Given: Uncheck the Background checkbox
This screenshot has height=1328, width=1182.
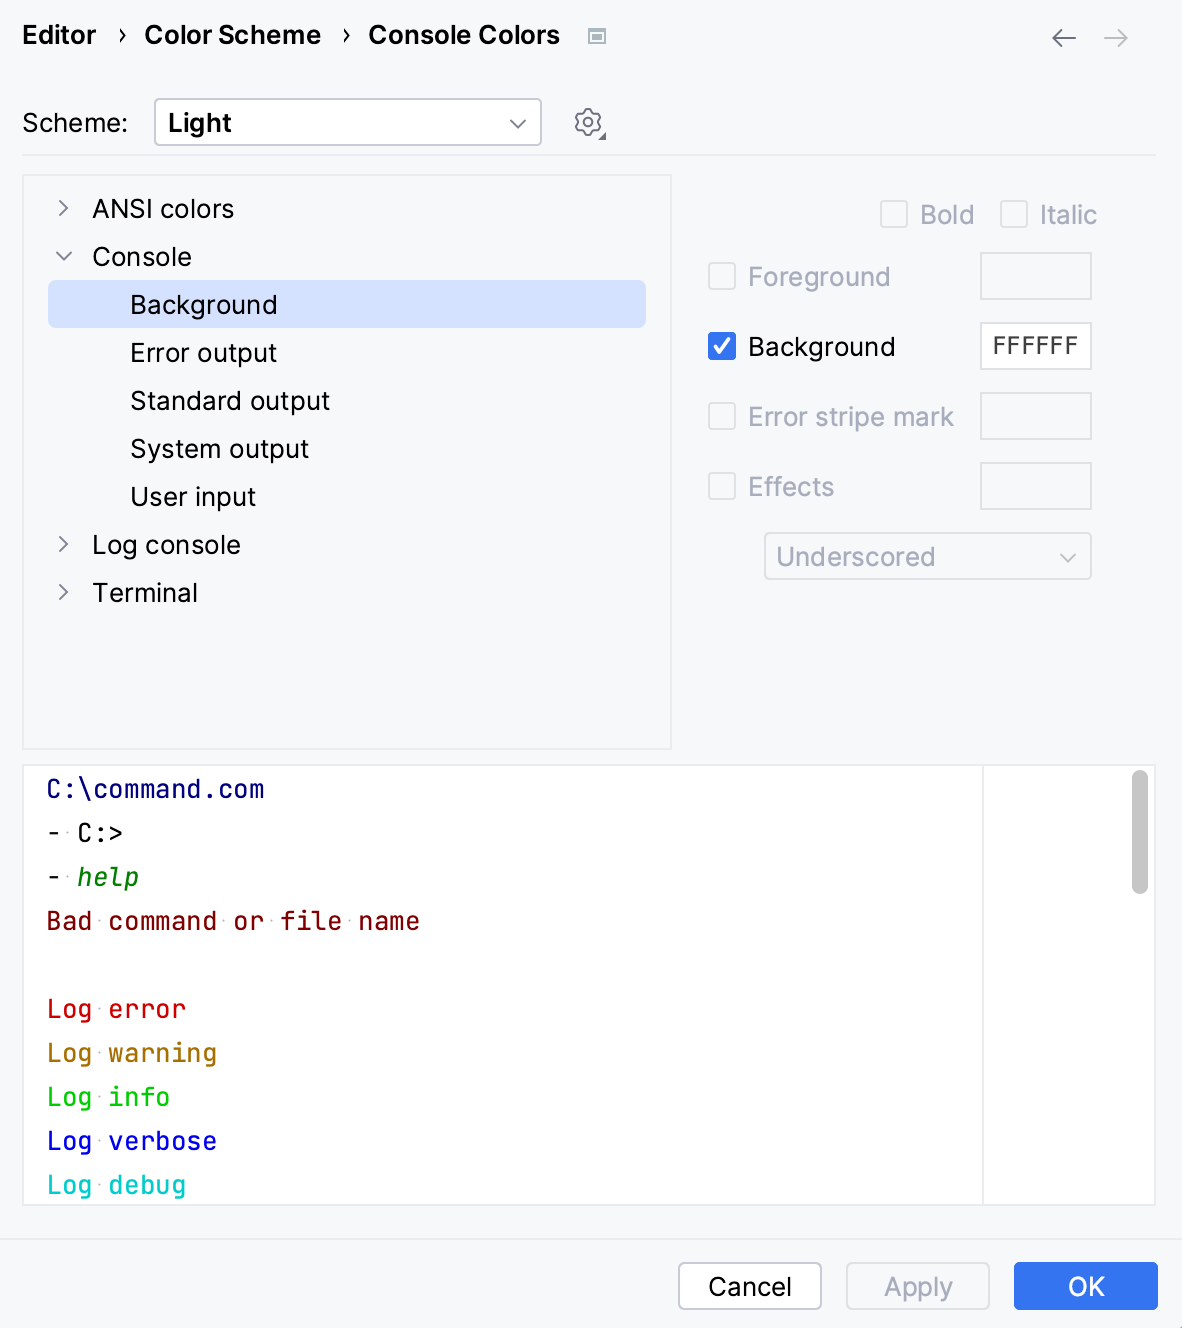Looking at the screenshot, I should coord(721,346).
